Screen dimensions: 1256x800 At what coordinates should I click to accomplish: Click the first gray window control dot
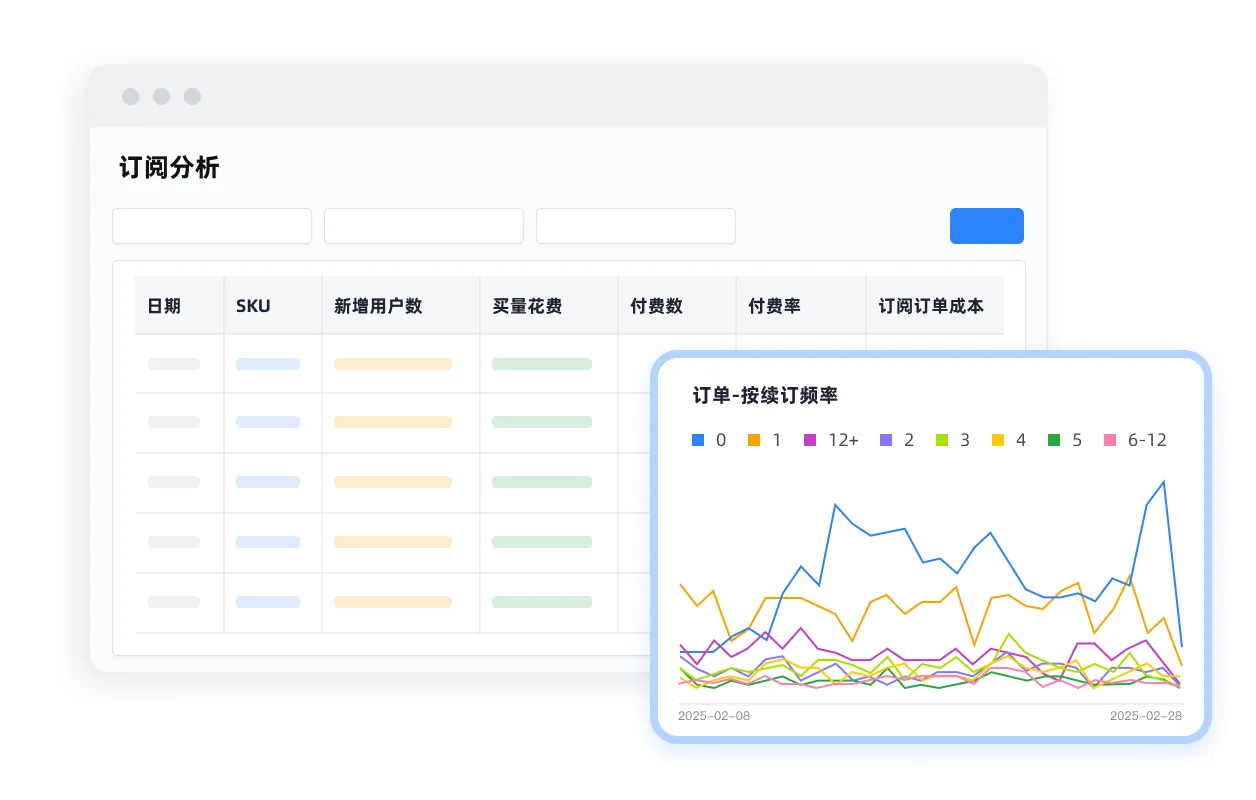[131, 97]
